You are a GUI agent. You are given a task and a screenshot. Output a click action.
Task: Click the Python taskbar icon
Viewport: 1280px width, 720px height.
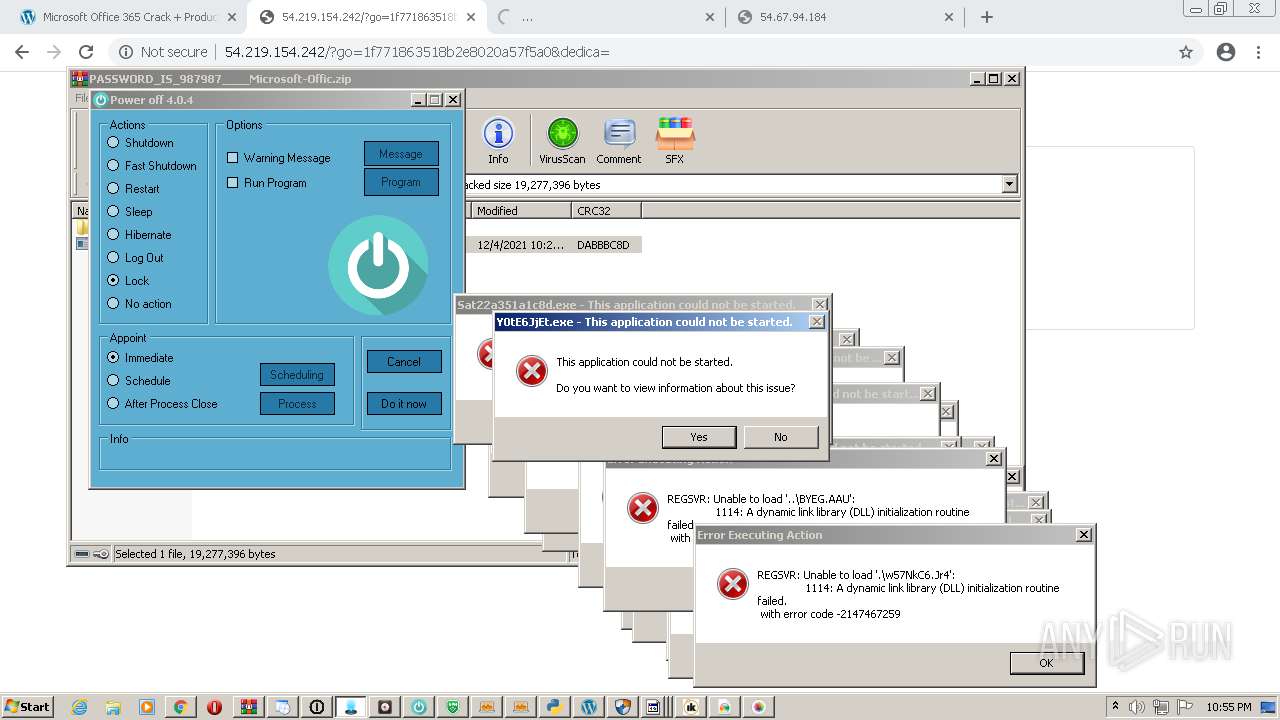tap(553, 707)
